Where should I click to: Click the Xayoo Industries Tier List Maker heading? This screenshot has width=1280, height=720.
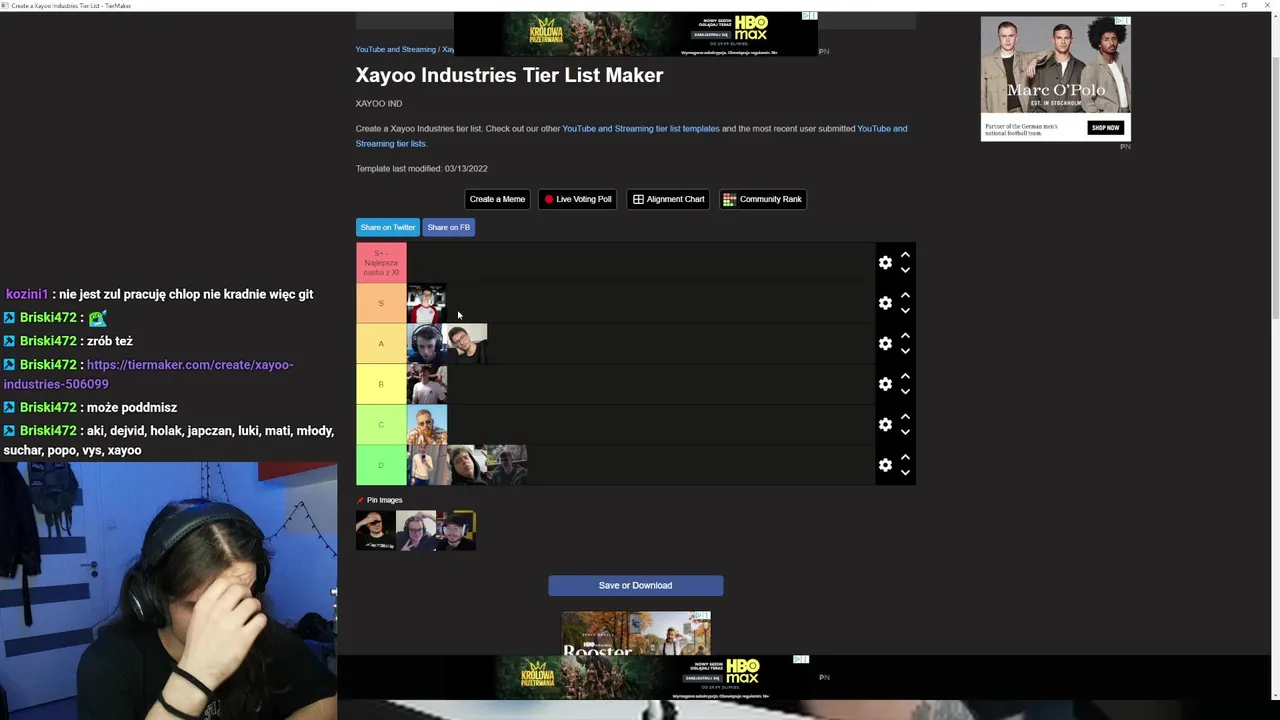coord(509,75)
